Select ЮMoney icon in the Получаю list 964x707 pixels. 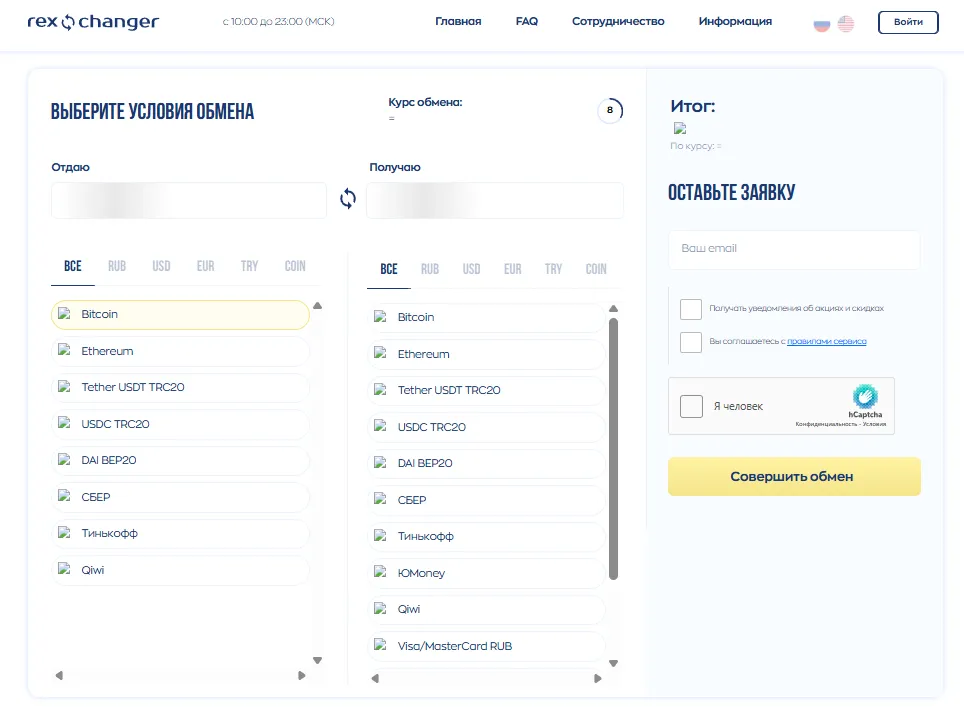point(381,572)
